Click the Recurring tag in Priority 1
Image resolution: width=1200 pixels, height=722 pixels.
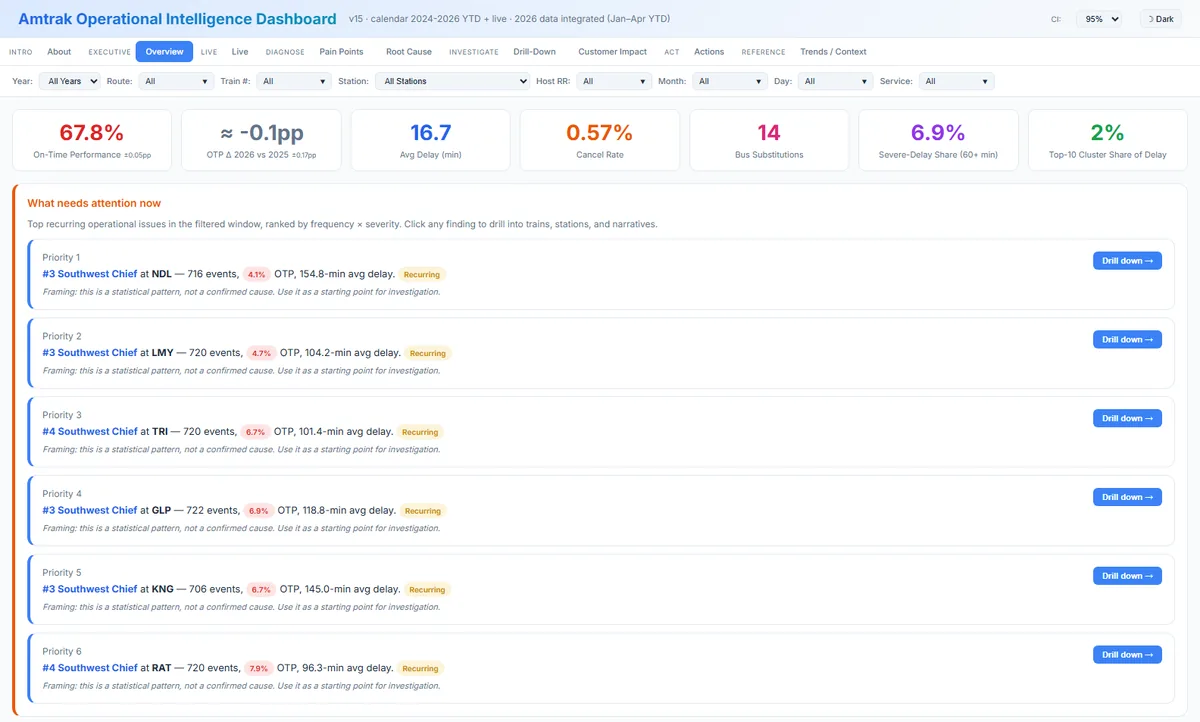pyautogui.click(x=422, y=274)
